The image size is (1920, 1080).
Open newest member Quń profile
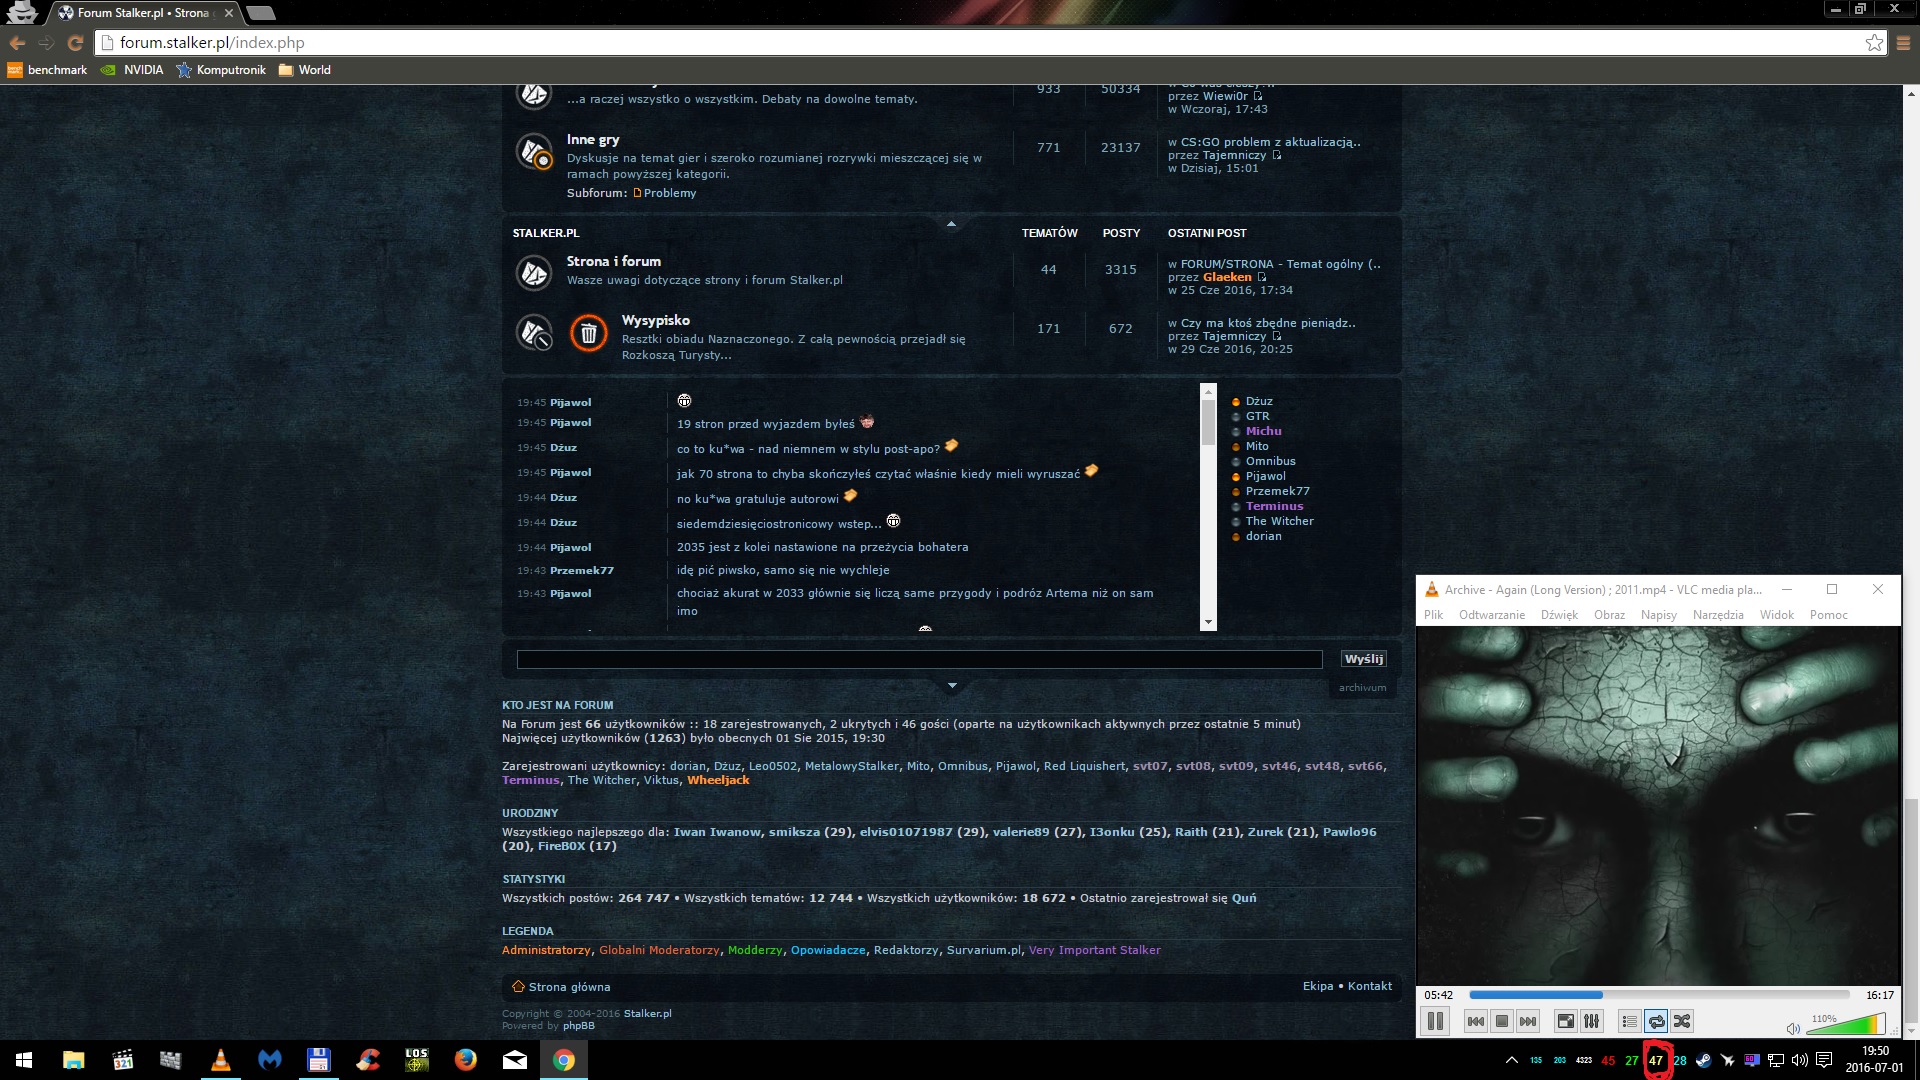[1243, 898]
